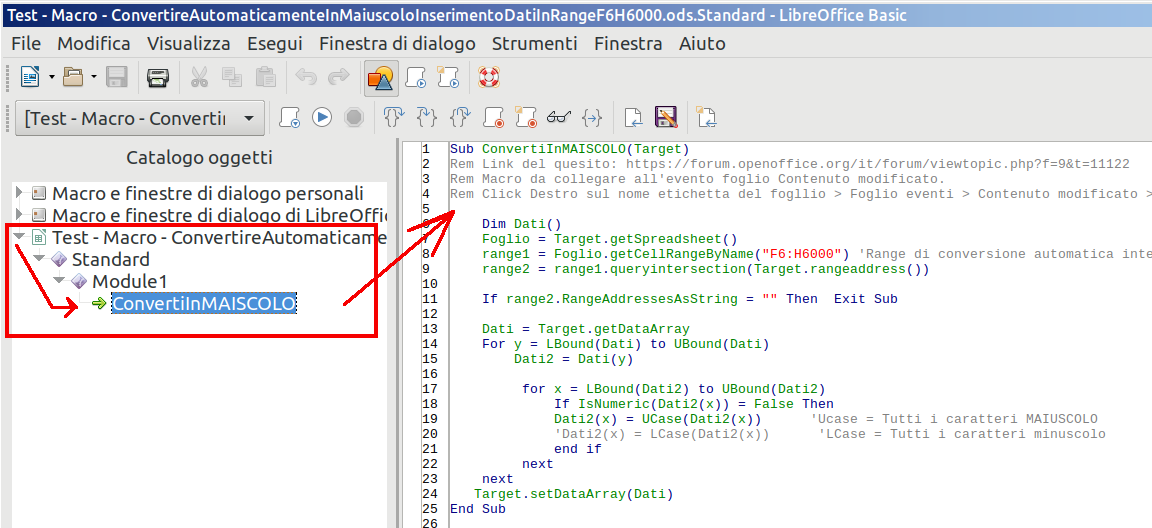Screen dimensions: 1152x528
Task: Click the New document icon
Action: coord(29,77)
